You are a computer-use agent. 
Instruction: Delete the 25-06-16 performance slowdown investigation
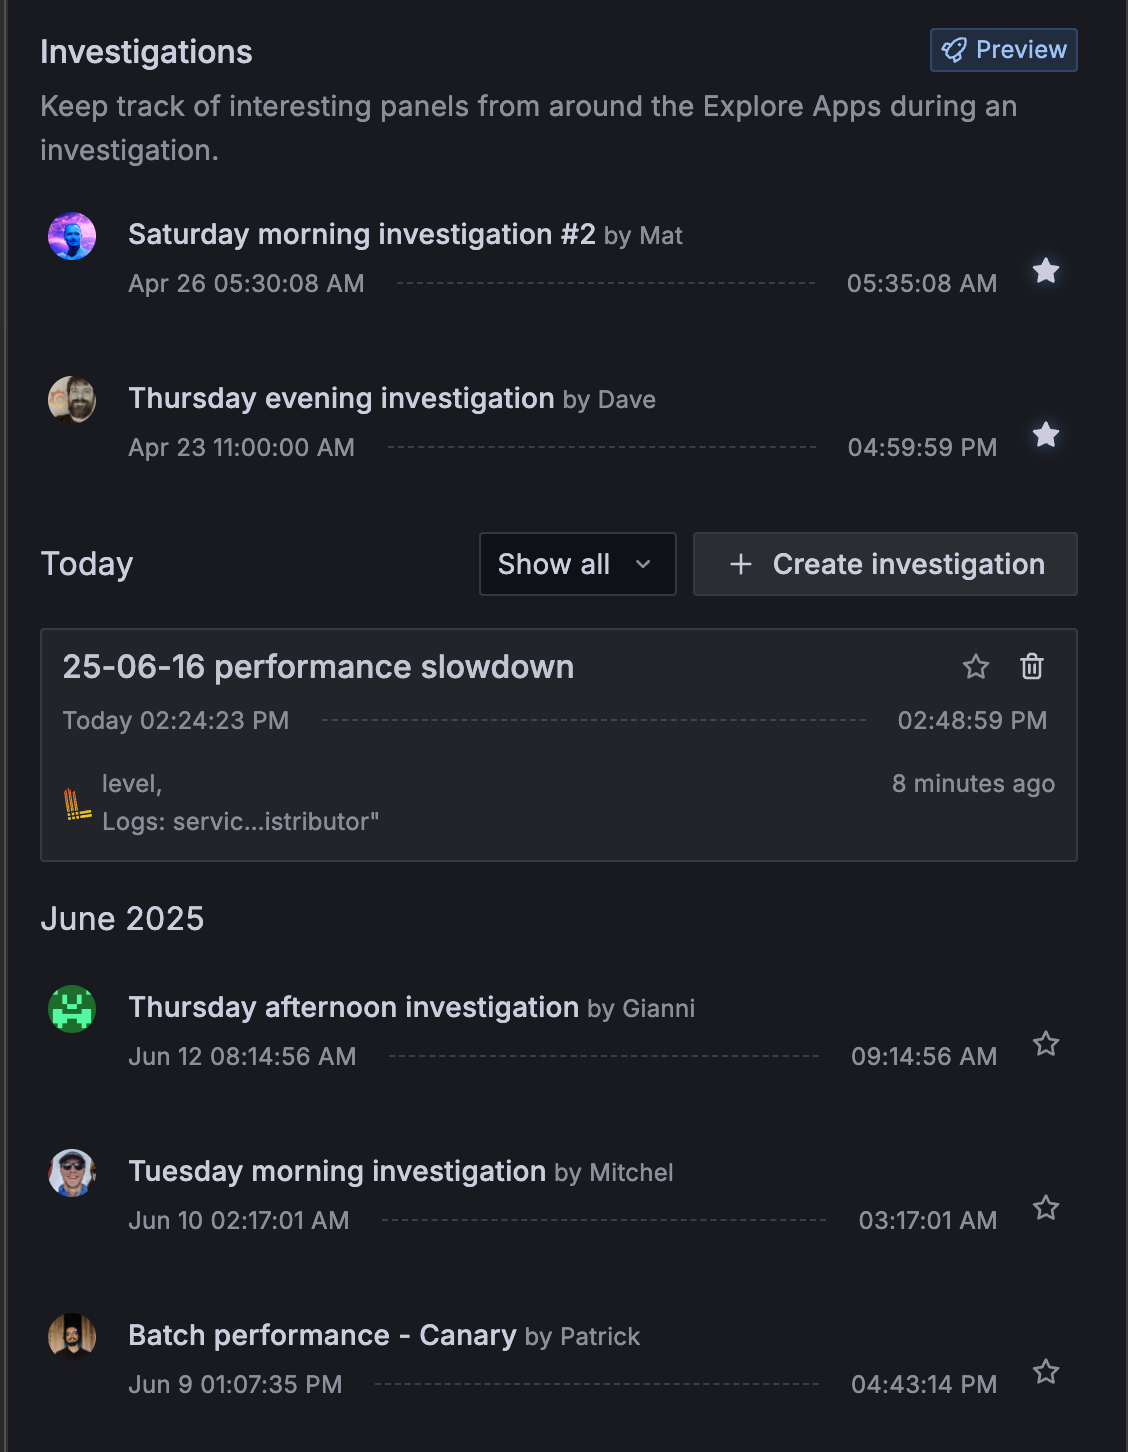click(x=1032, y=667)
